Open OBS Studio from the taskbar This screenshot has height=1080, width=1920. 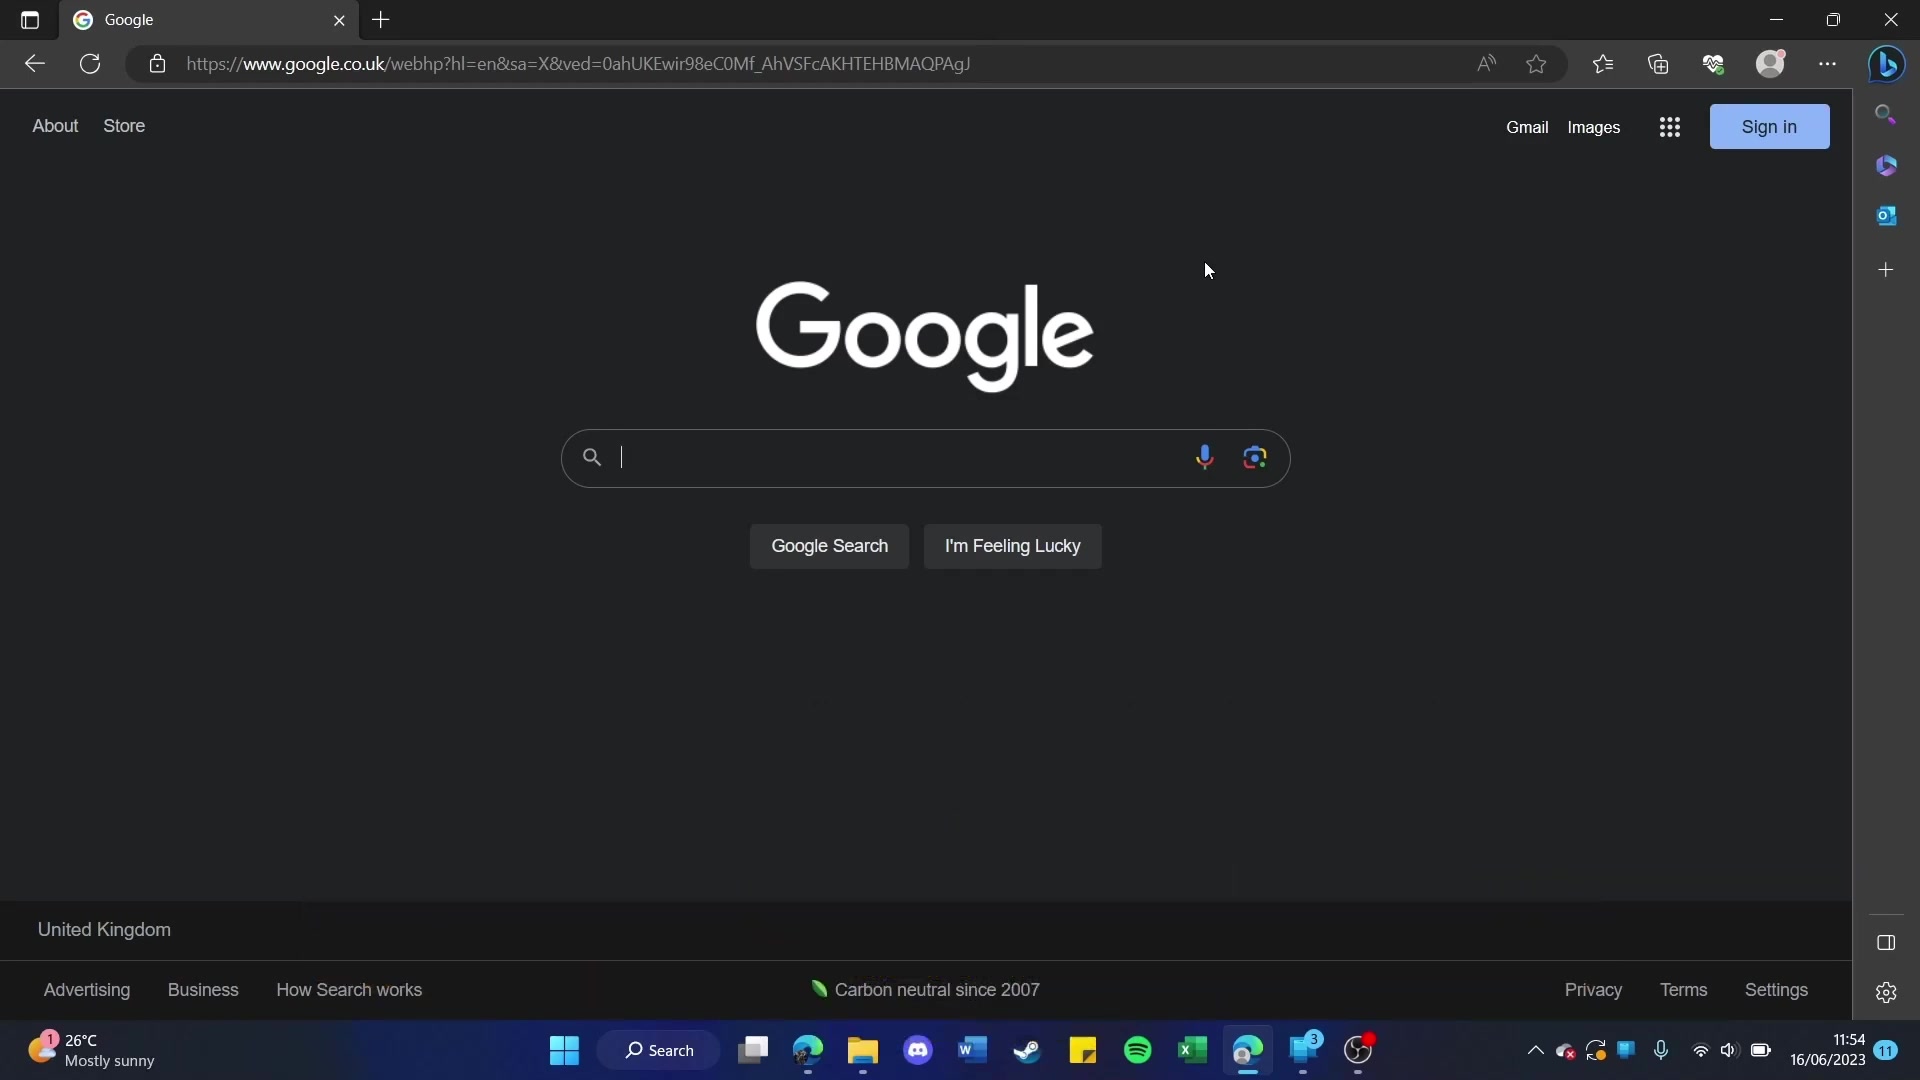coord(1358,1050)
